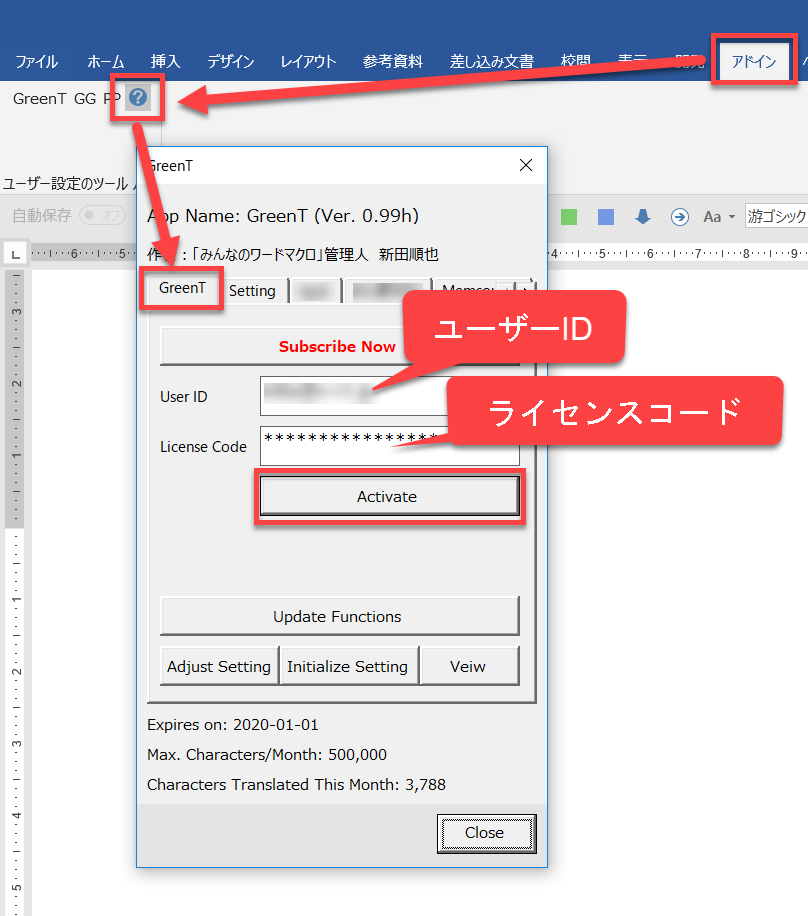The image size is (808, 916).
Task: Click the Update Functions button
Action: click(x=338, y=616)
